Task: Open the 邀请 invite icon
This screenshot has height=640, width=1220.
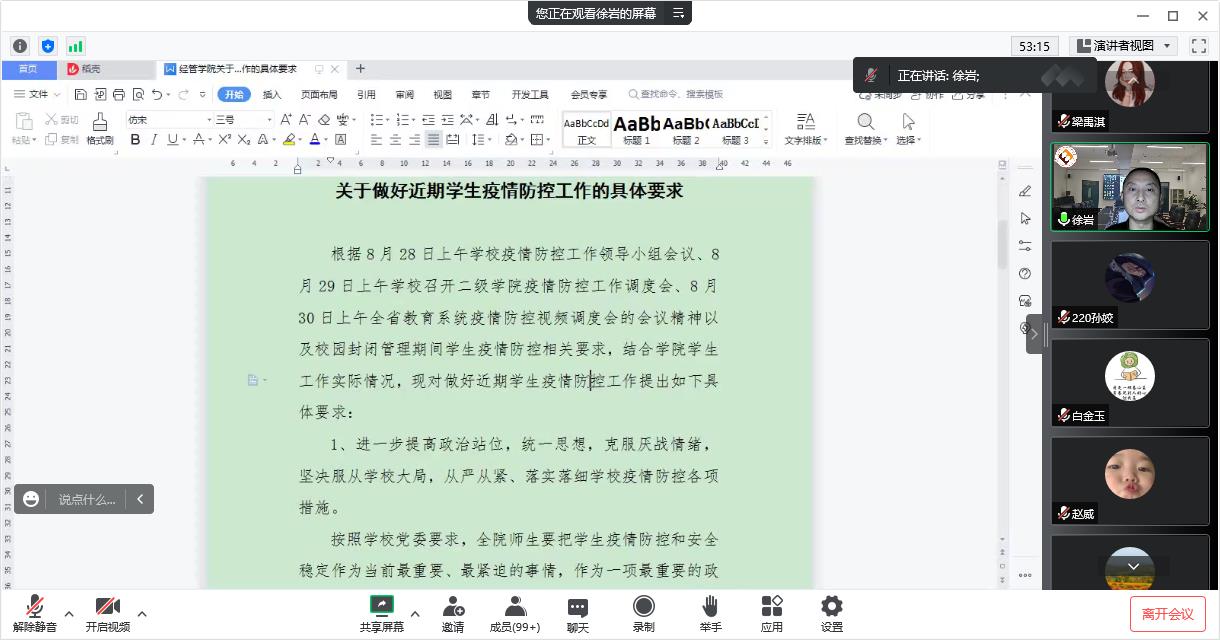Action: tap(452, 612)
